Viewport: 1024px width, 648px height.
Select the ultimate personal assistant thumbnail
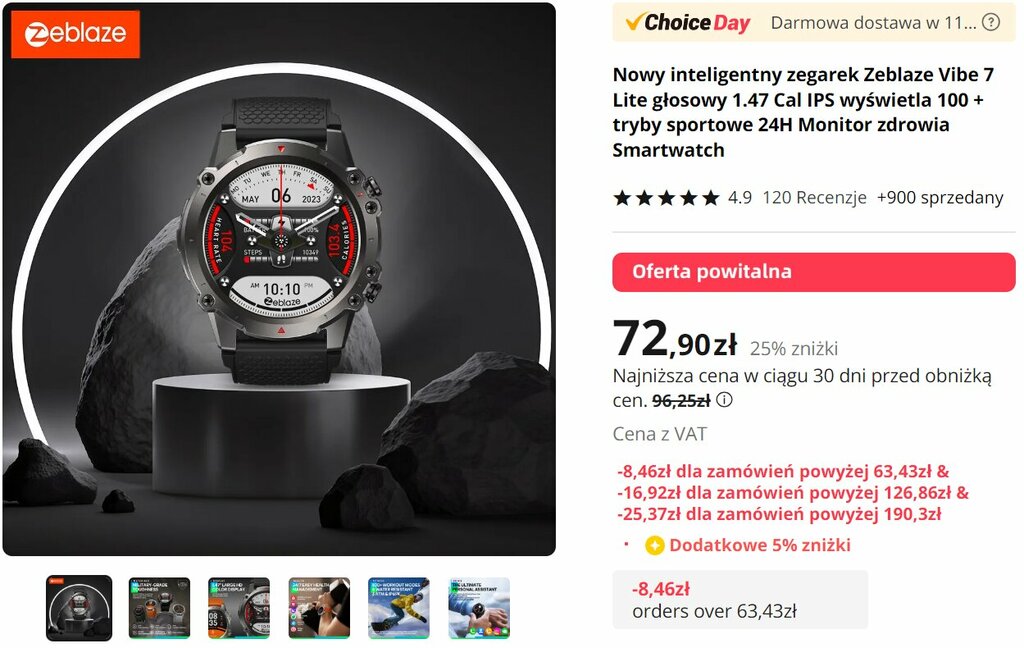click(x=479, y=608)
